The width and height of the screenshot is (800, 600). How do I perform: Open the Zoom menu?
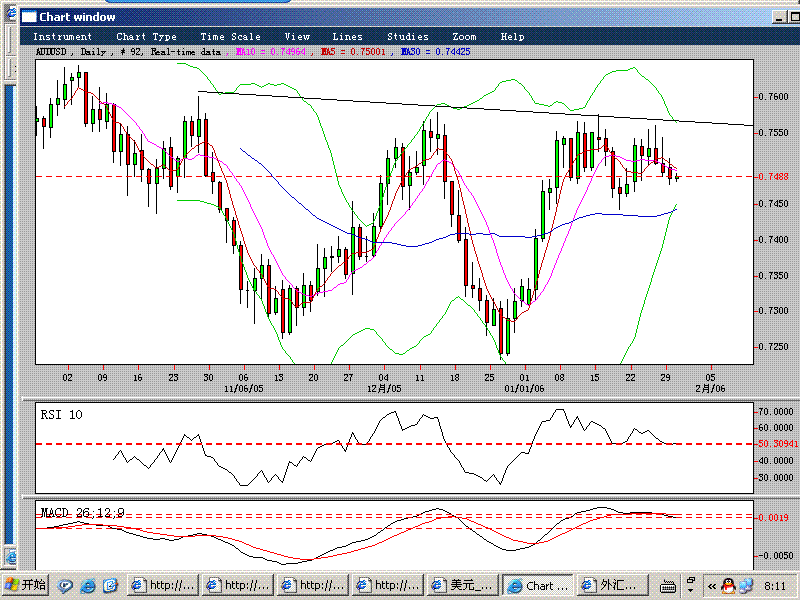[x=464, y=37]
